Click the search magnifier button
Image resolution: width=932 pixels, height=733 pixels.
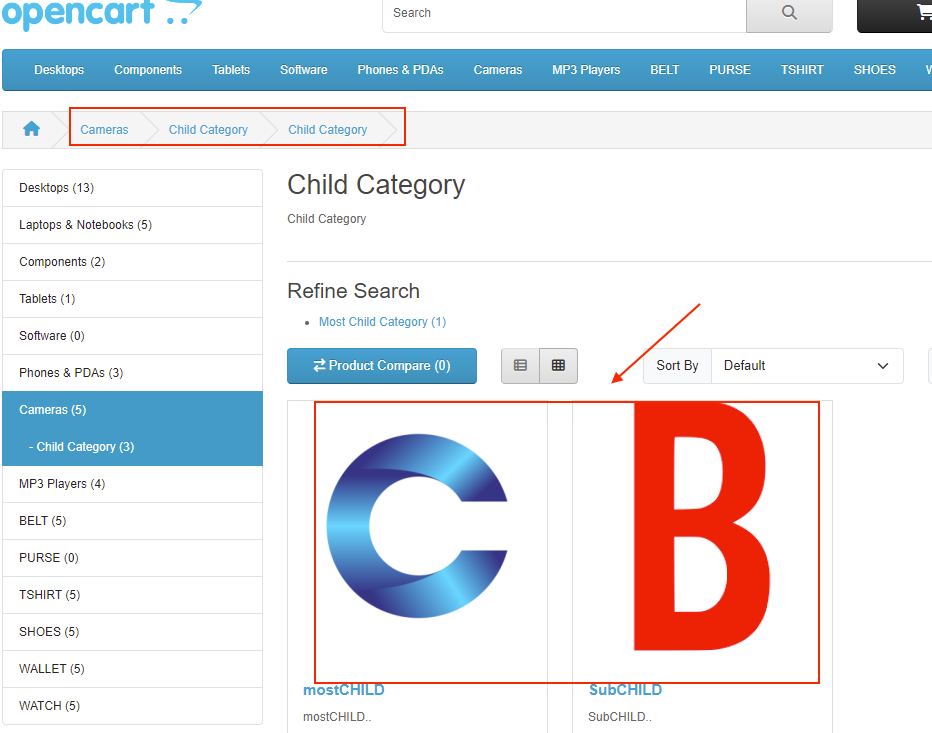tap(789, 13)
